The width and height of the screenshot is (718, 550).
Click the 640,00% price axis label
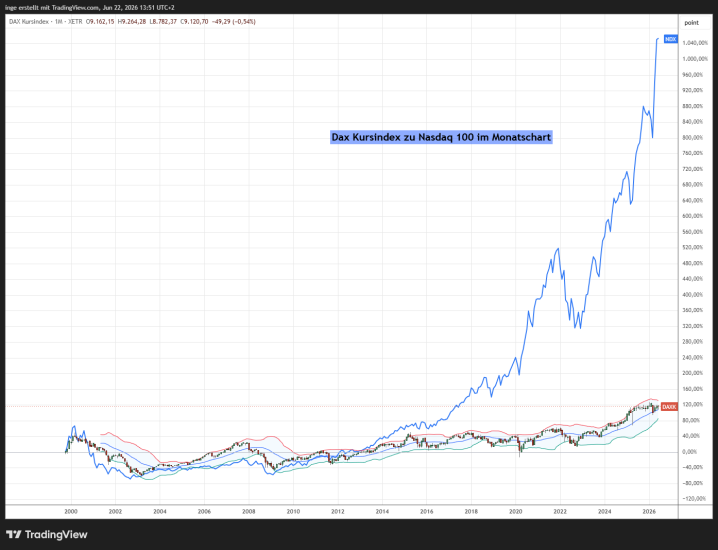693,200
